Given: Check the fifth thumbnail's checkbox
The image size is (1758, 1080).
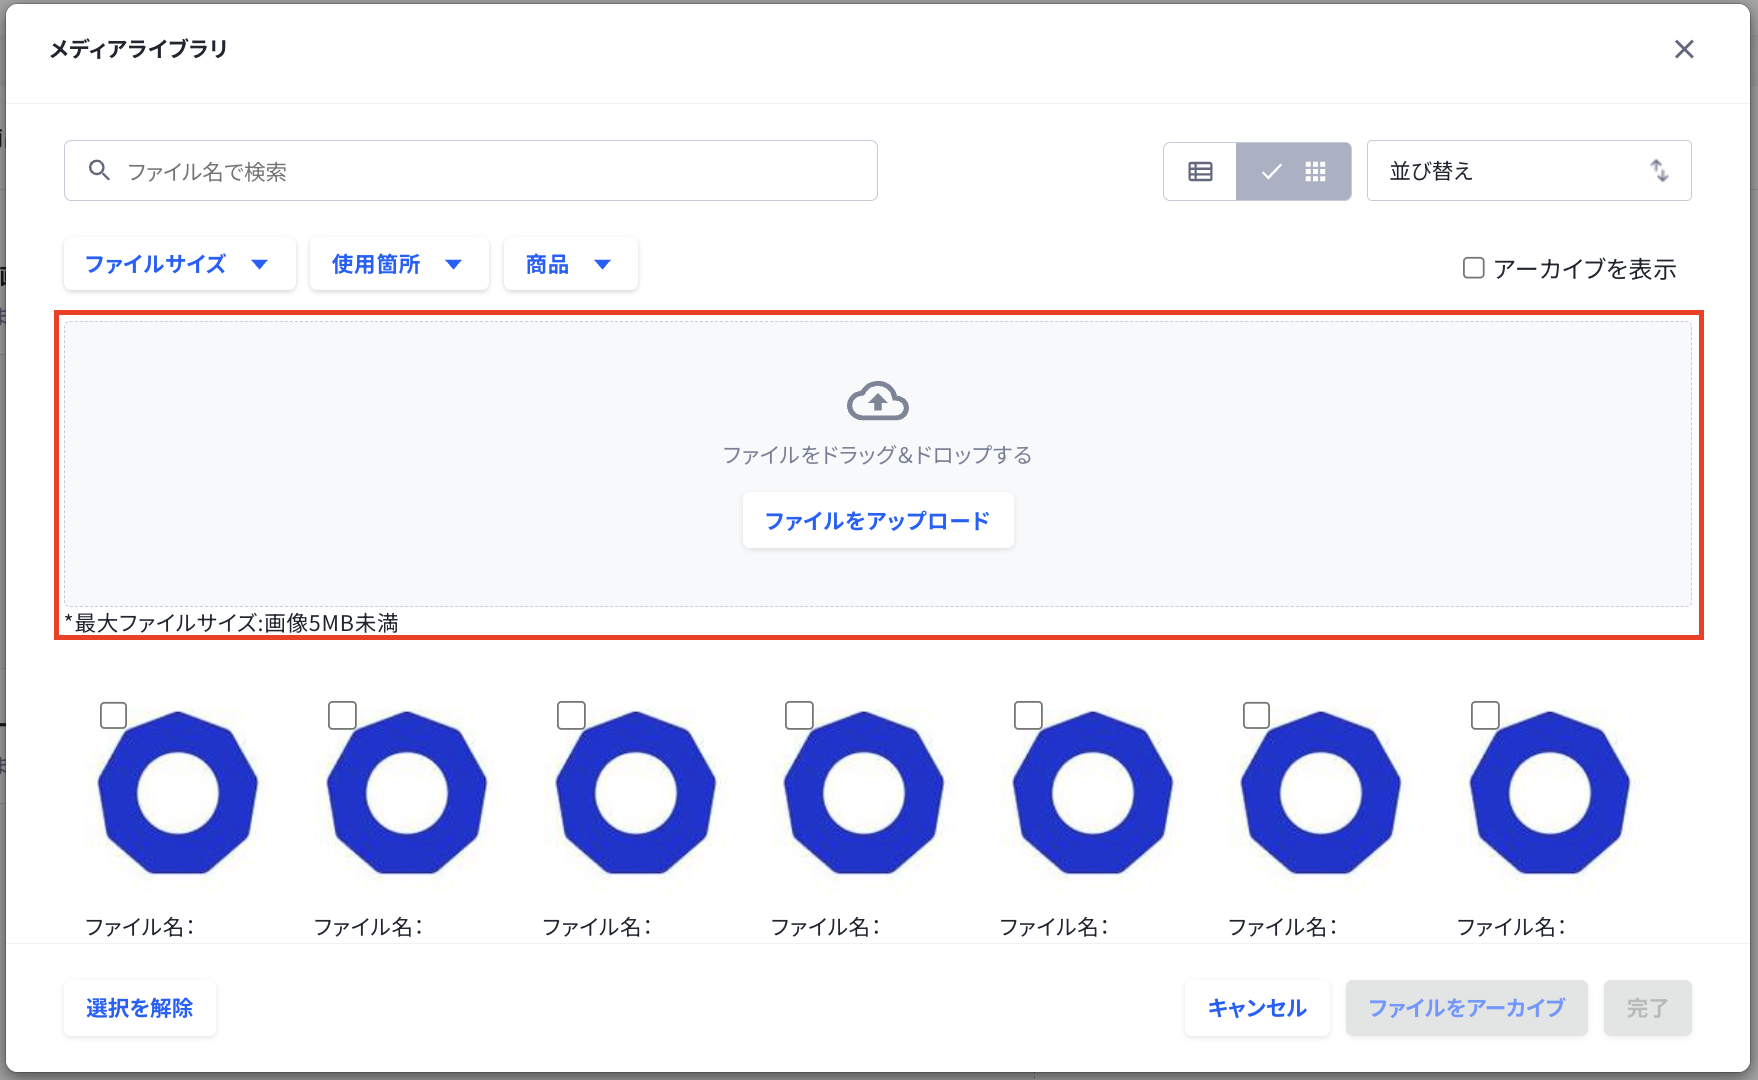Looking at the screenshot, I should (1028, 716).
